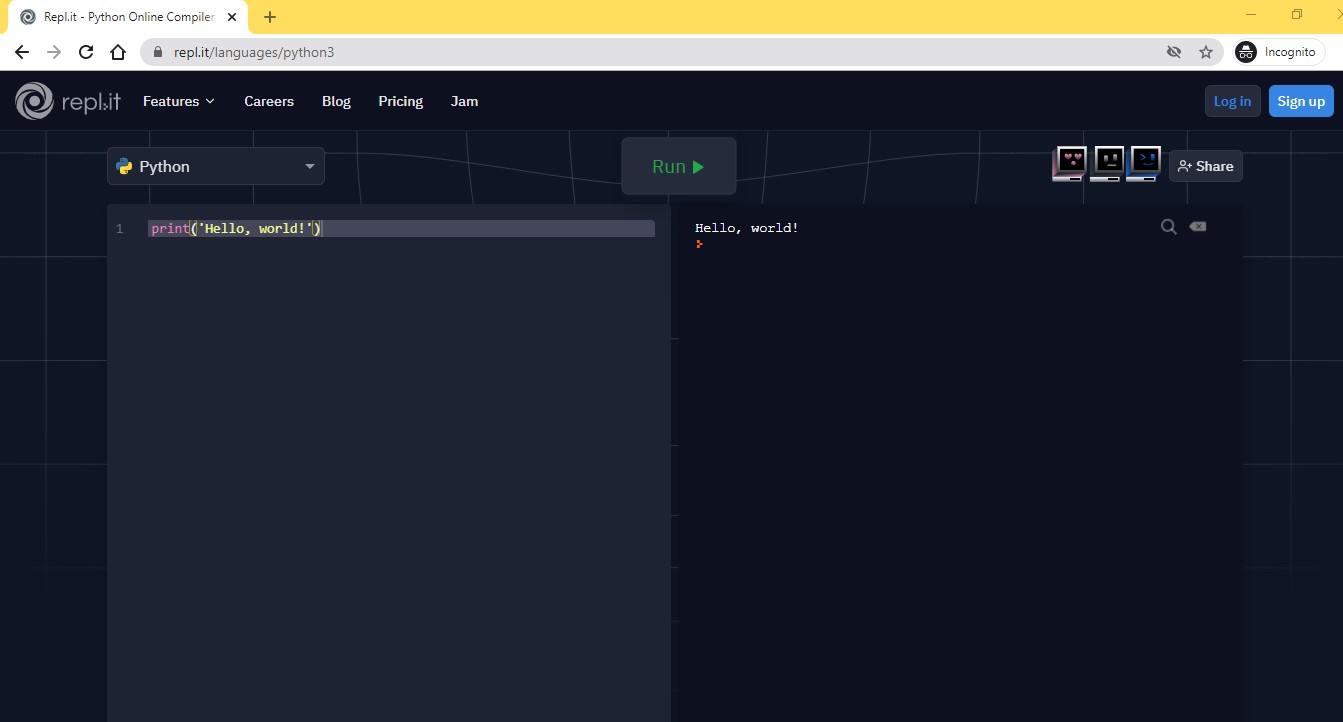Open the Careers page
The image size is (1343, 722).
pos(269,101)
